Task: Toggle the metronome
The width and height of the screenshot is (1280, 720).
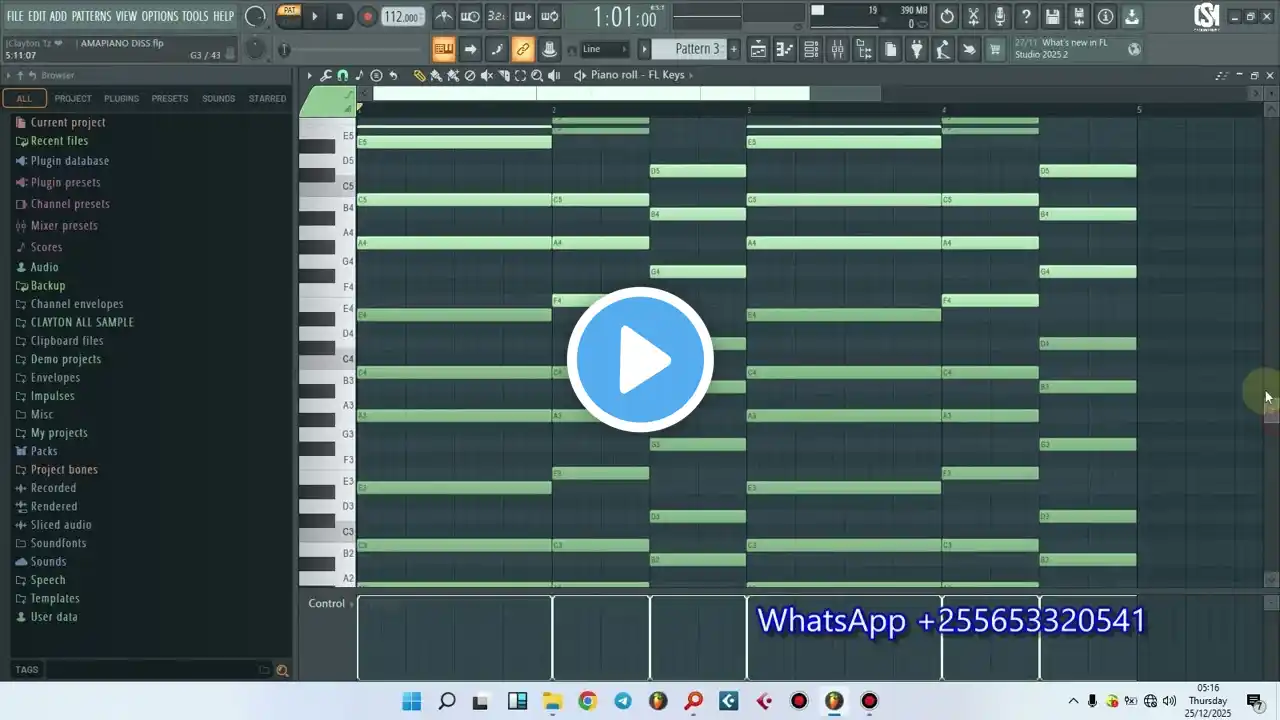Action: [x=443, y=16]
